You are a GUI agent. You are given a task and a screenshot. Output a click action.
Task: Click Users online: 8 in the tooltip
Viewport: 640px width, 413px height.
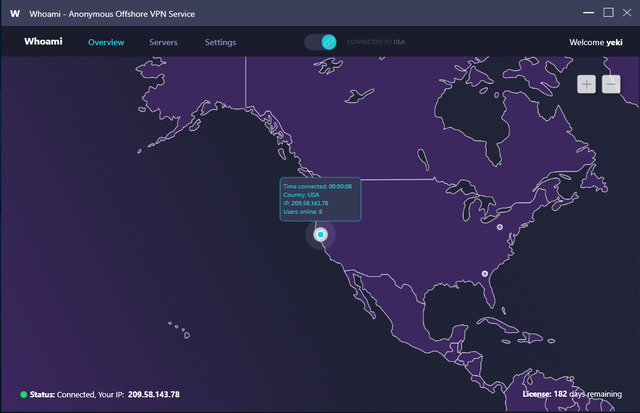[303, 211]
